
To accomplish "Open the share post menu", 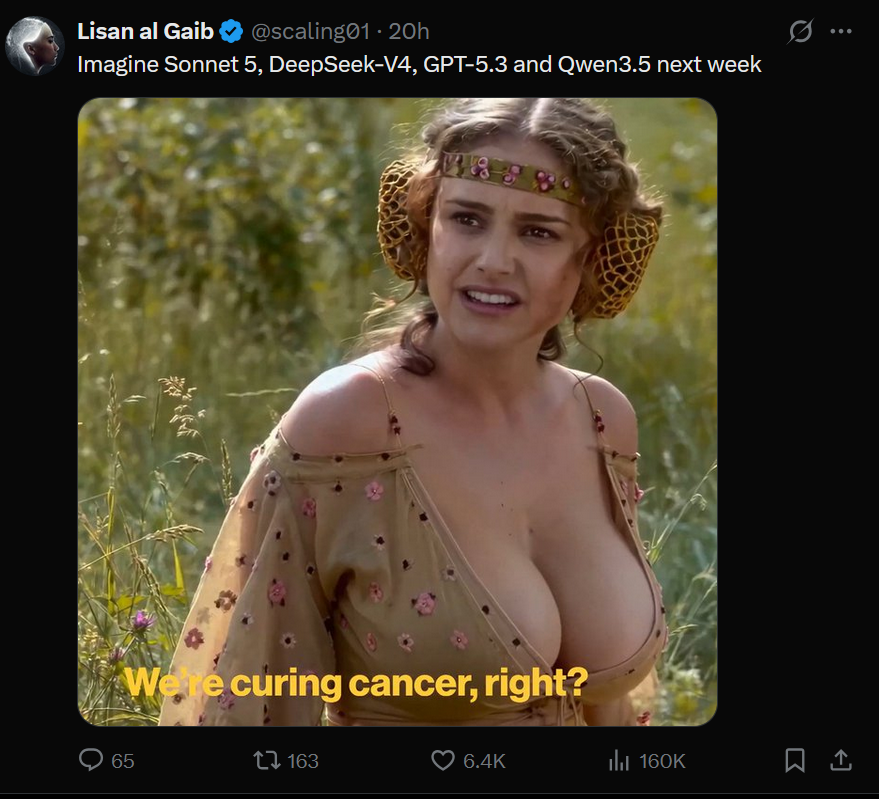I will [841, 761].
